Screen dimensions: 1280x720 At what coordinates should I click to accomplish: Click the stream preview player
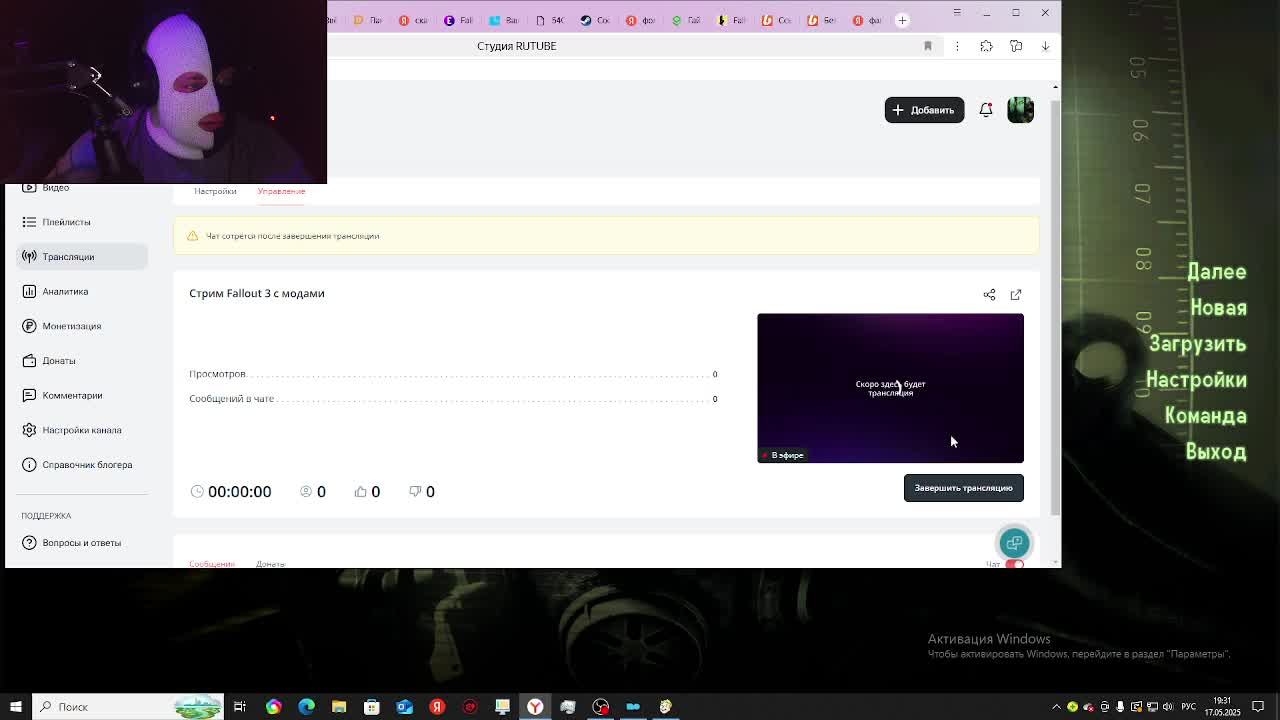[x=890, y=388]
